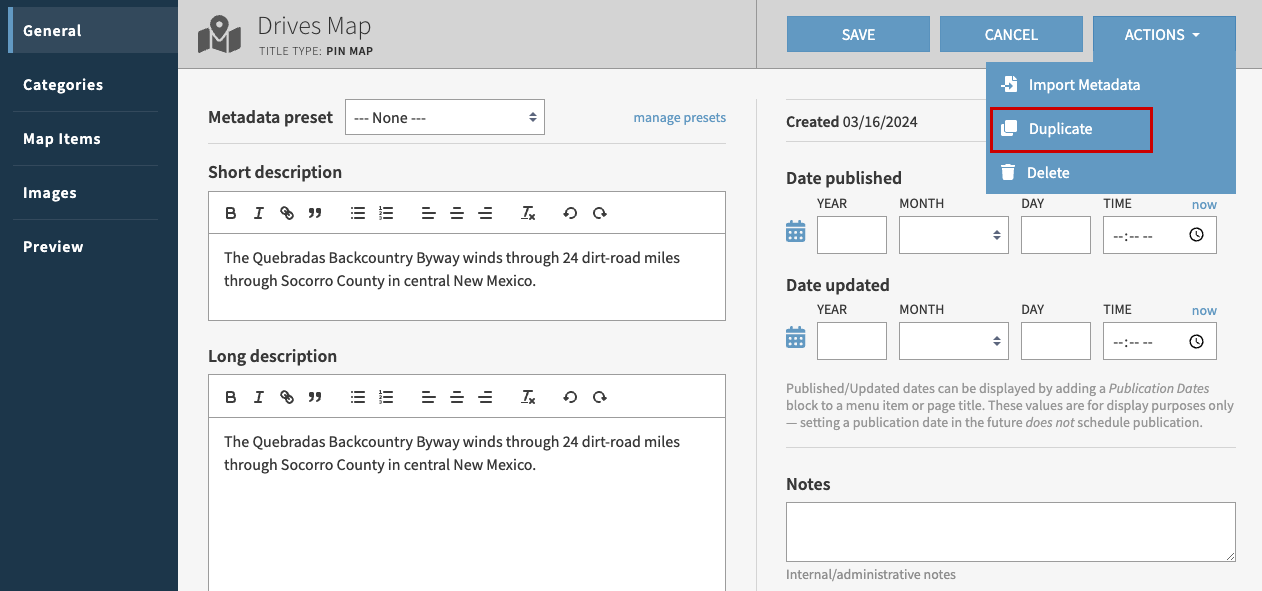Undo last change in Long description editor

coord(570,397)
